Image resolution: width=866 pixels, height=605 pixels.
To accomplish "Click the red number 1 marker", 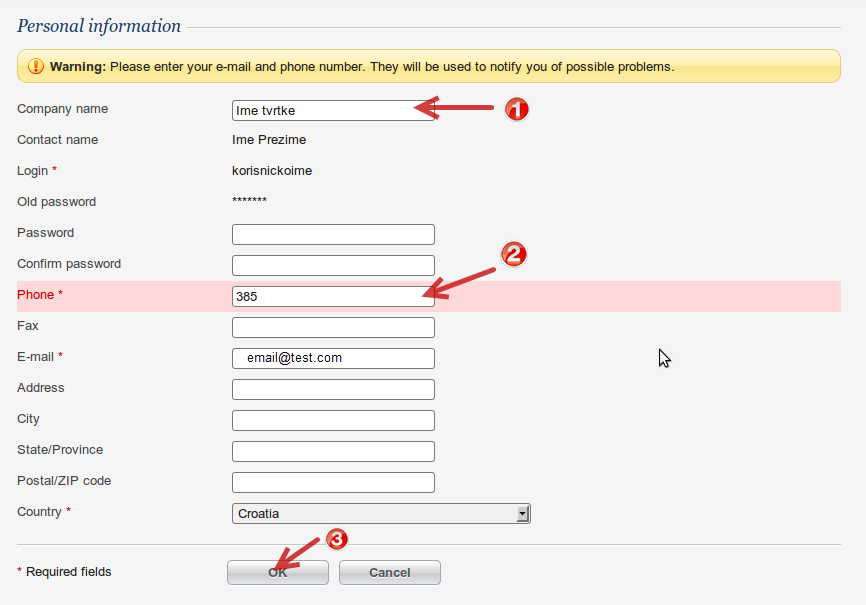I will [x=515, y=109].
